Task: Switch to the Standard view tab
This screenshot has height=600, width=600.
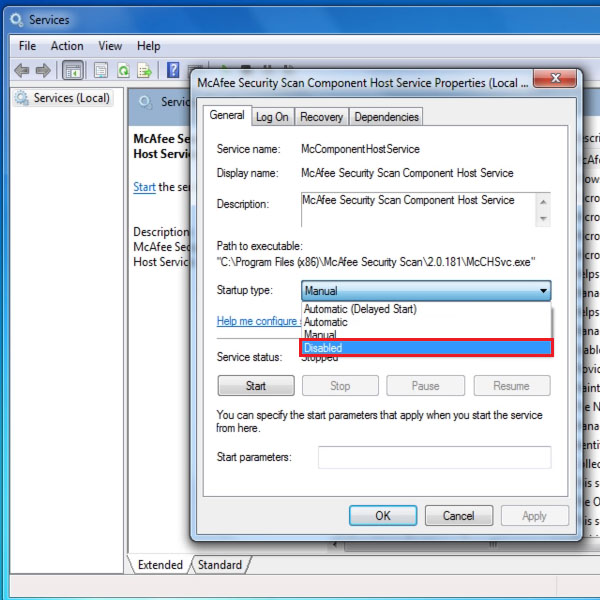Action: (220, 565)
